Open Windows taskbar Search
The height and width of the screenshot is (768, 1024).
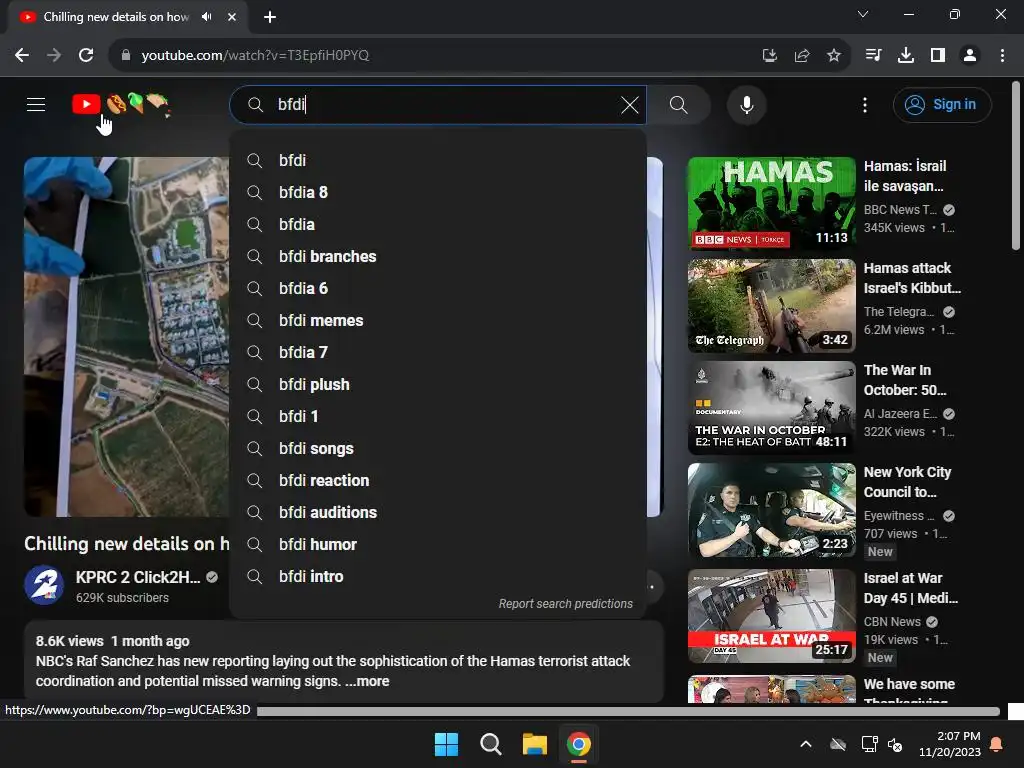coord(490,744)
